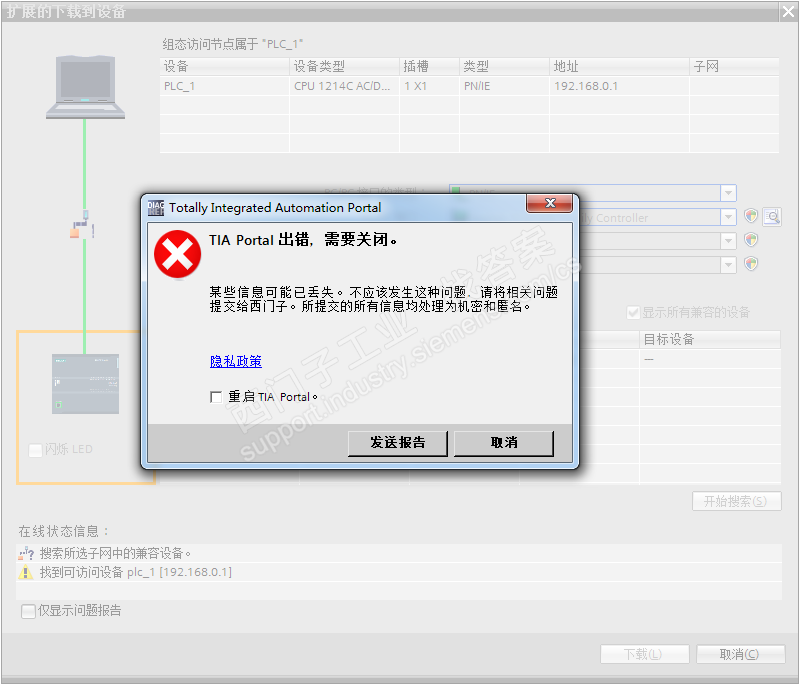Screen dimensions: 800x685
Task: Click the 目标设备 column header
Action: [710, 339]
